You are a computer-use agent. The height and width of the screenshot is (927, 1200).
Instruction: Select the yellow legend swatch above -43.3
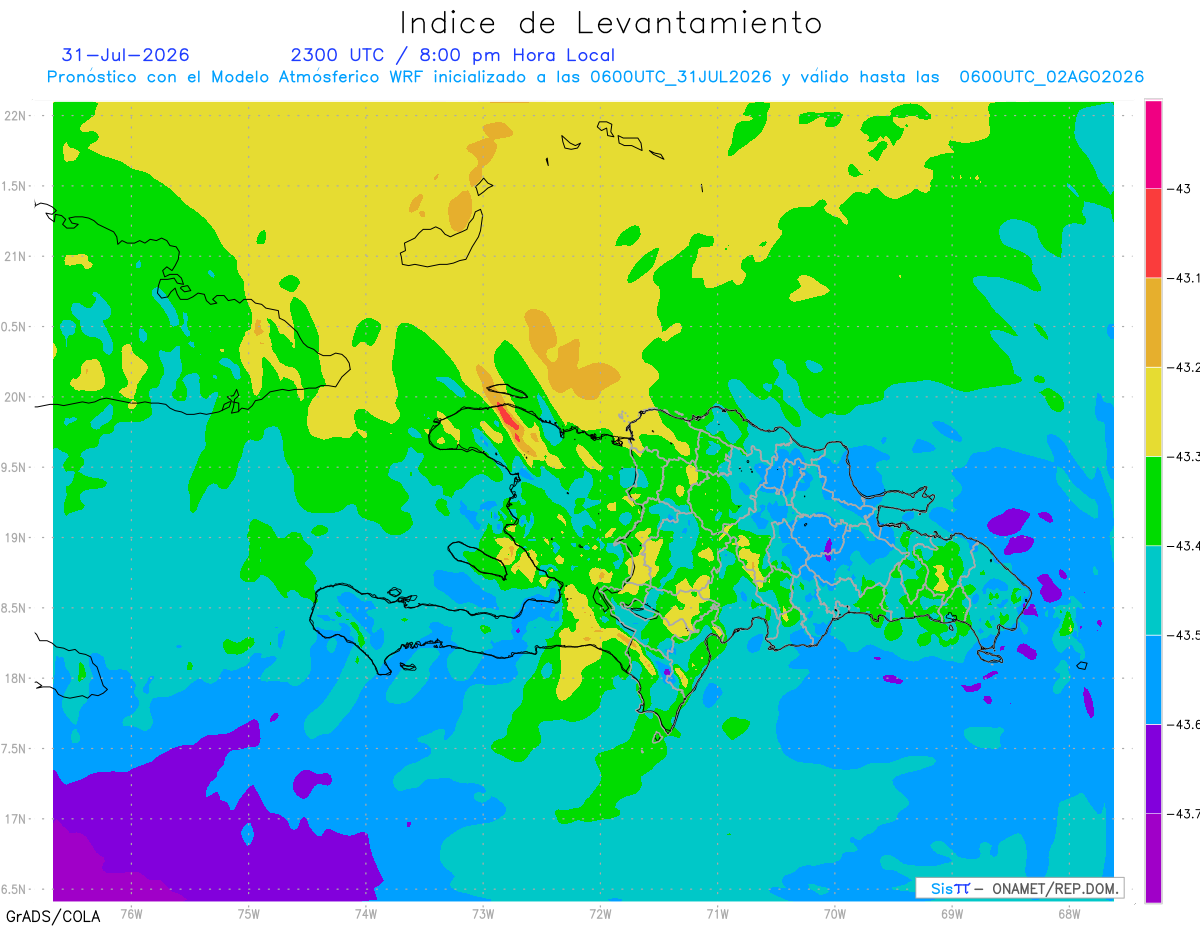(x=1153, y=411)
